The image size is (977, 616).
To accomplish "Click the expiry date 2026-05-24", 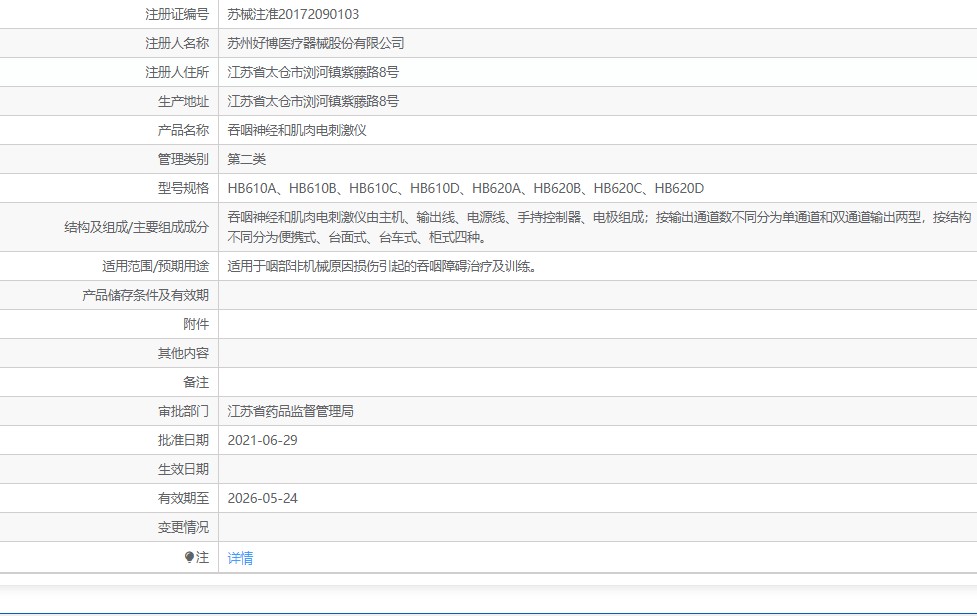I will (262, 498).
